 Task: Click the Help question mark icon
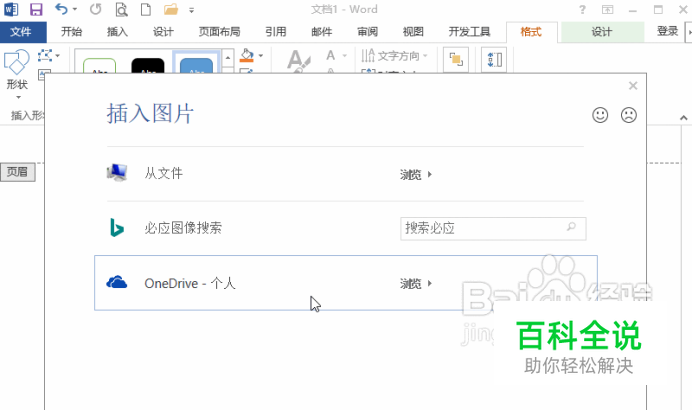(x=583, y=10)
